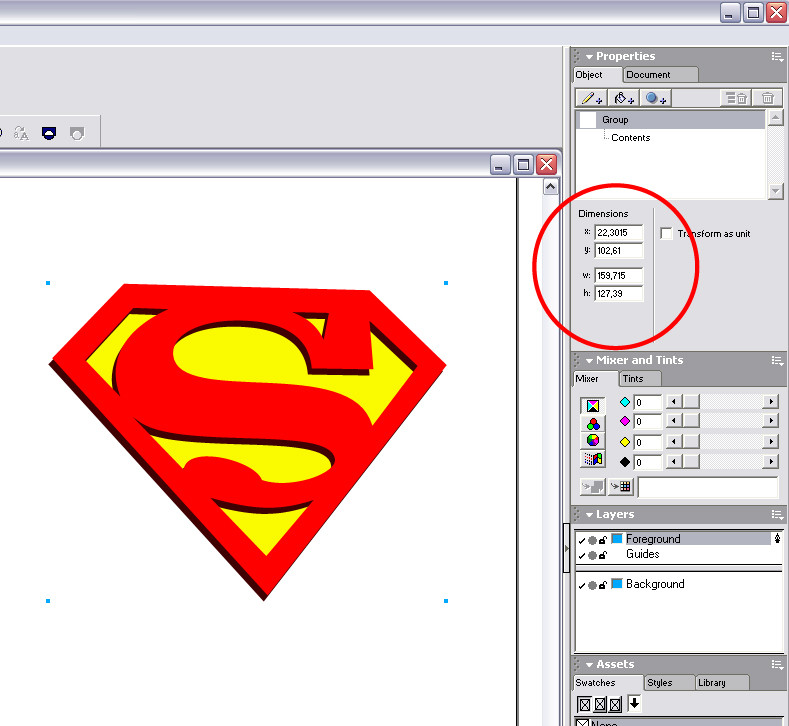Select the System color picker mode button
This screenshot has width=789, height=726.
[x=593, y=459]
